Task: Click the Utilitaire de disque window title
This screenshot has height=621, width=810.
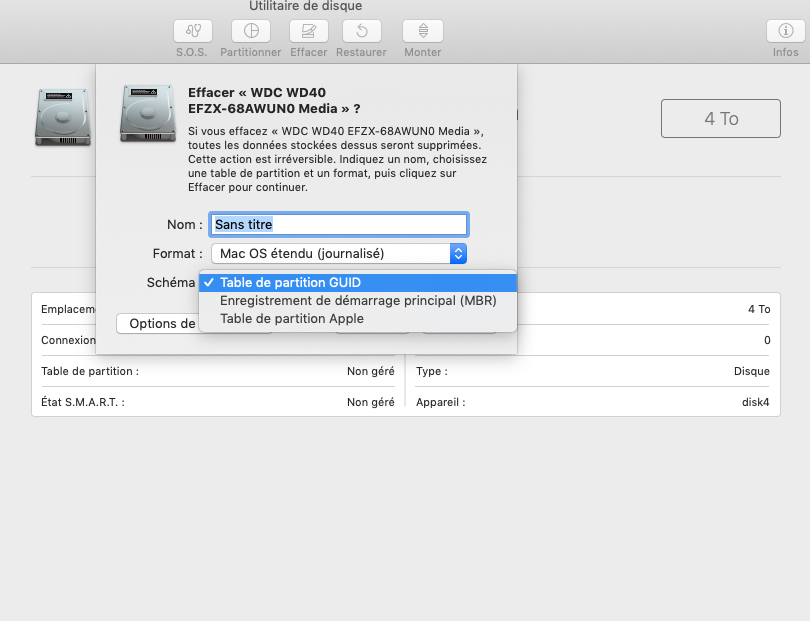Action: [305, 6]
